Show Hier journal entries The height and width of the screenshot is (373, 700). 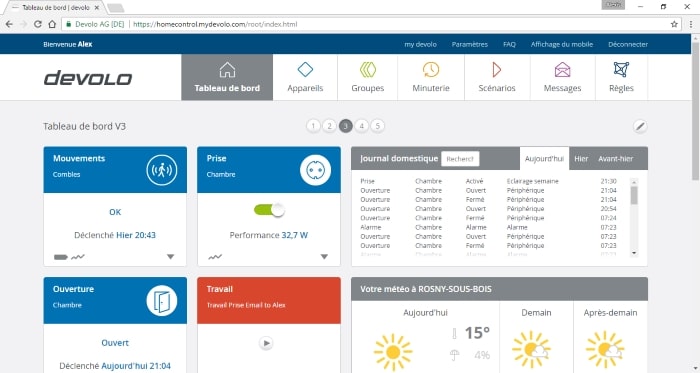click(x=581, y=159)
